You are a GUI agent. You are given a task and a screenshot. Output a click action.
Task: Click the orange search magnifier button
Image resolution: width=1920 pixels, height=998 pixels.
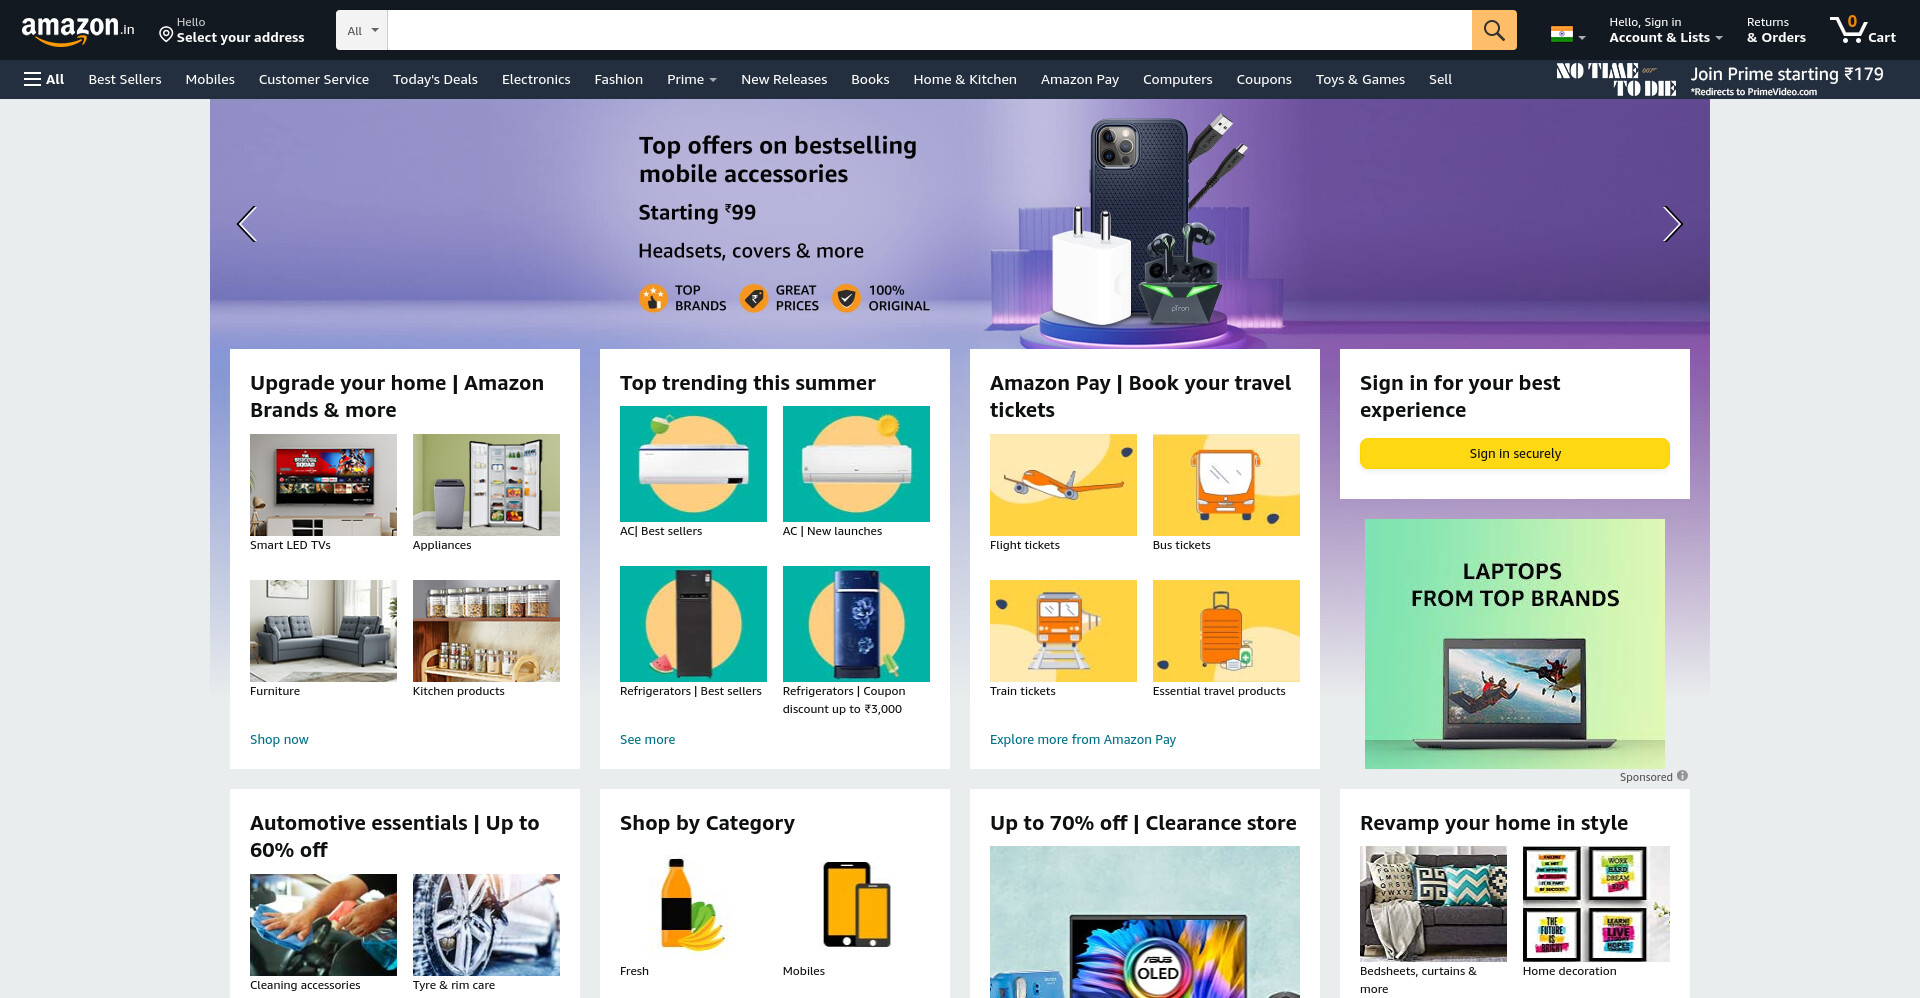point(1494,30)
